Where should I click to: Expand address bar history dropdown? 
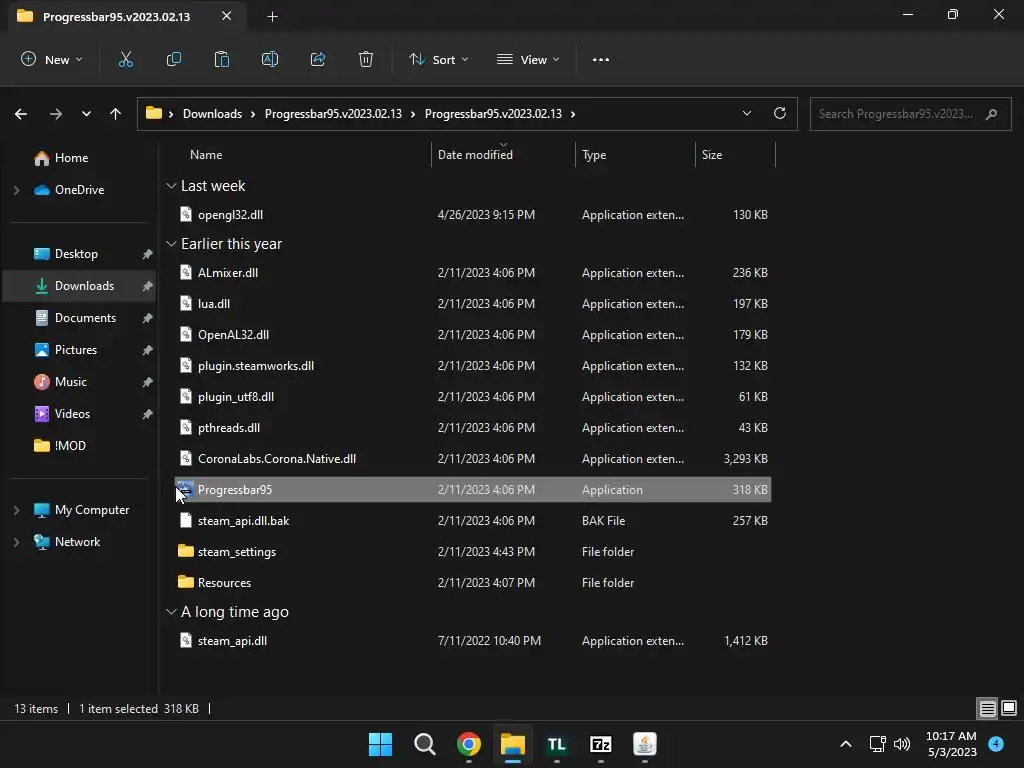pos(746,113)
